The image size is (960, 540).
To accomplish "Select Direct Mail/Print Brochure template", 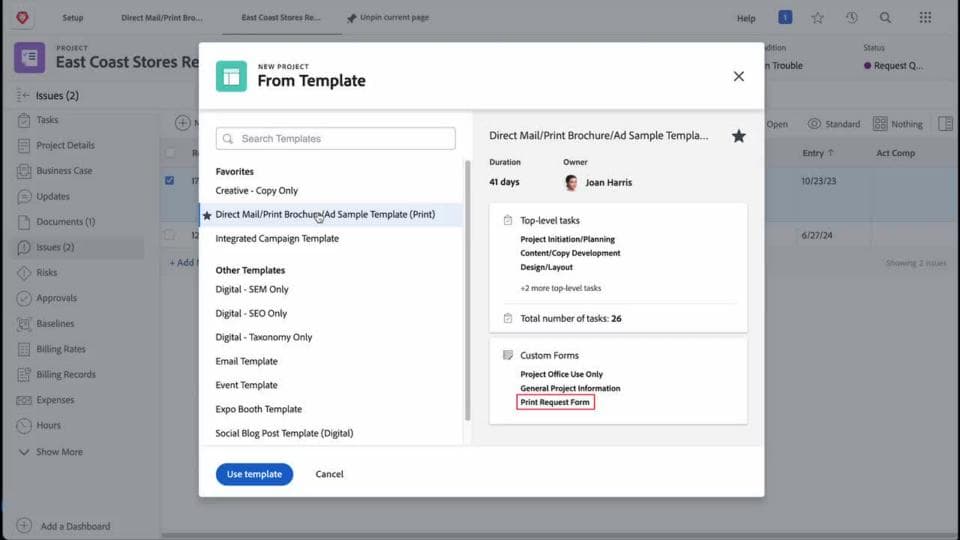I will click(331, 215).
